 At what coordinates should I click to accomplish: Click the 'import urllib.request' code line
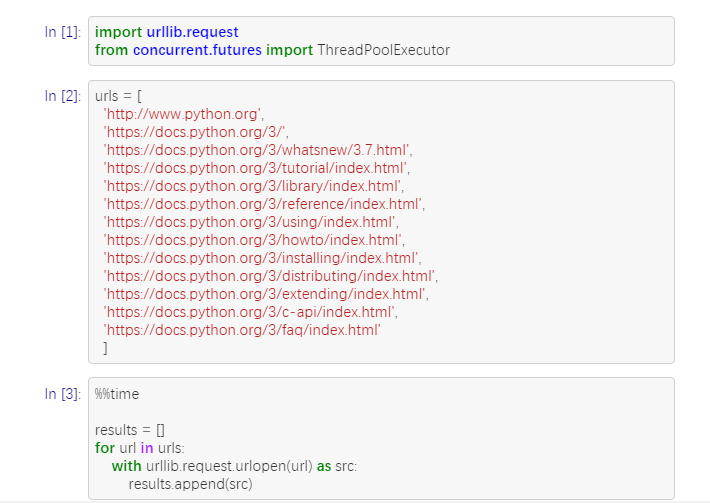[x=167, y=32]
